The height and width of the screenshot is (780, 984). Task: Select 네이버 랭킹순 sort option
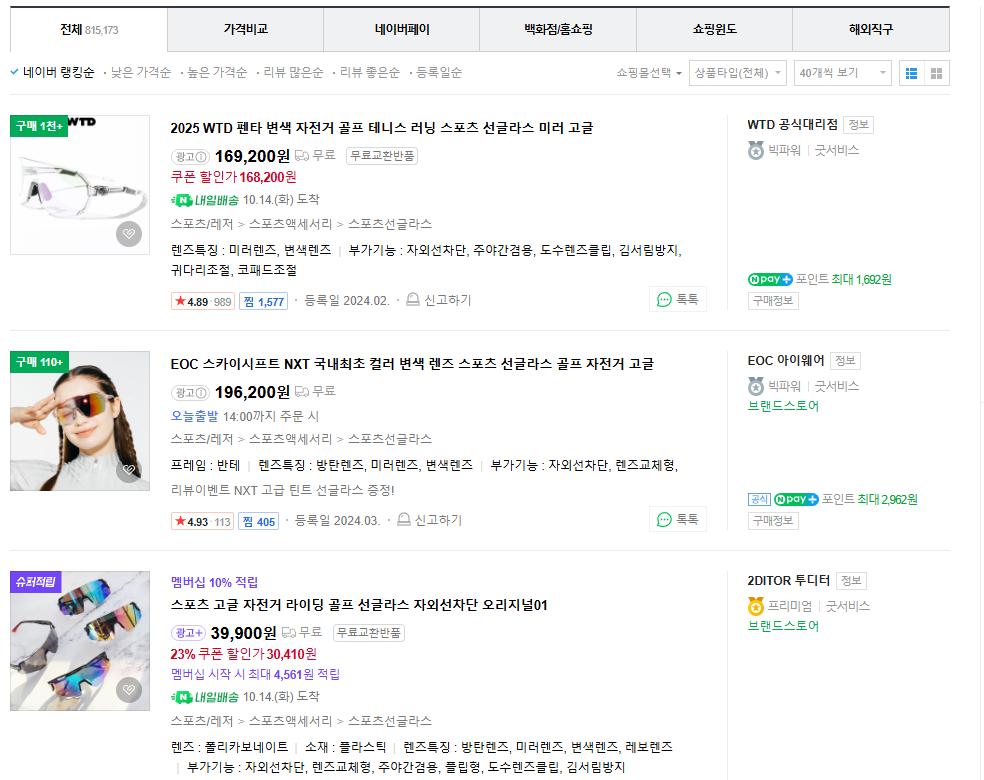58,72
